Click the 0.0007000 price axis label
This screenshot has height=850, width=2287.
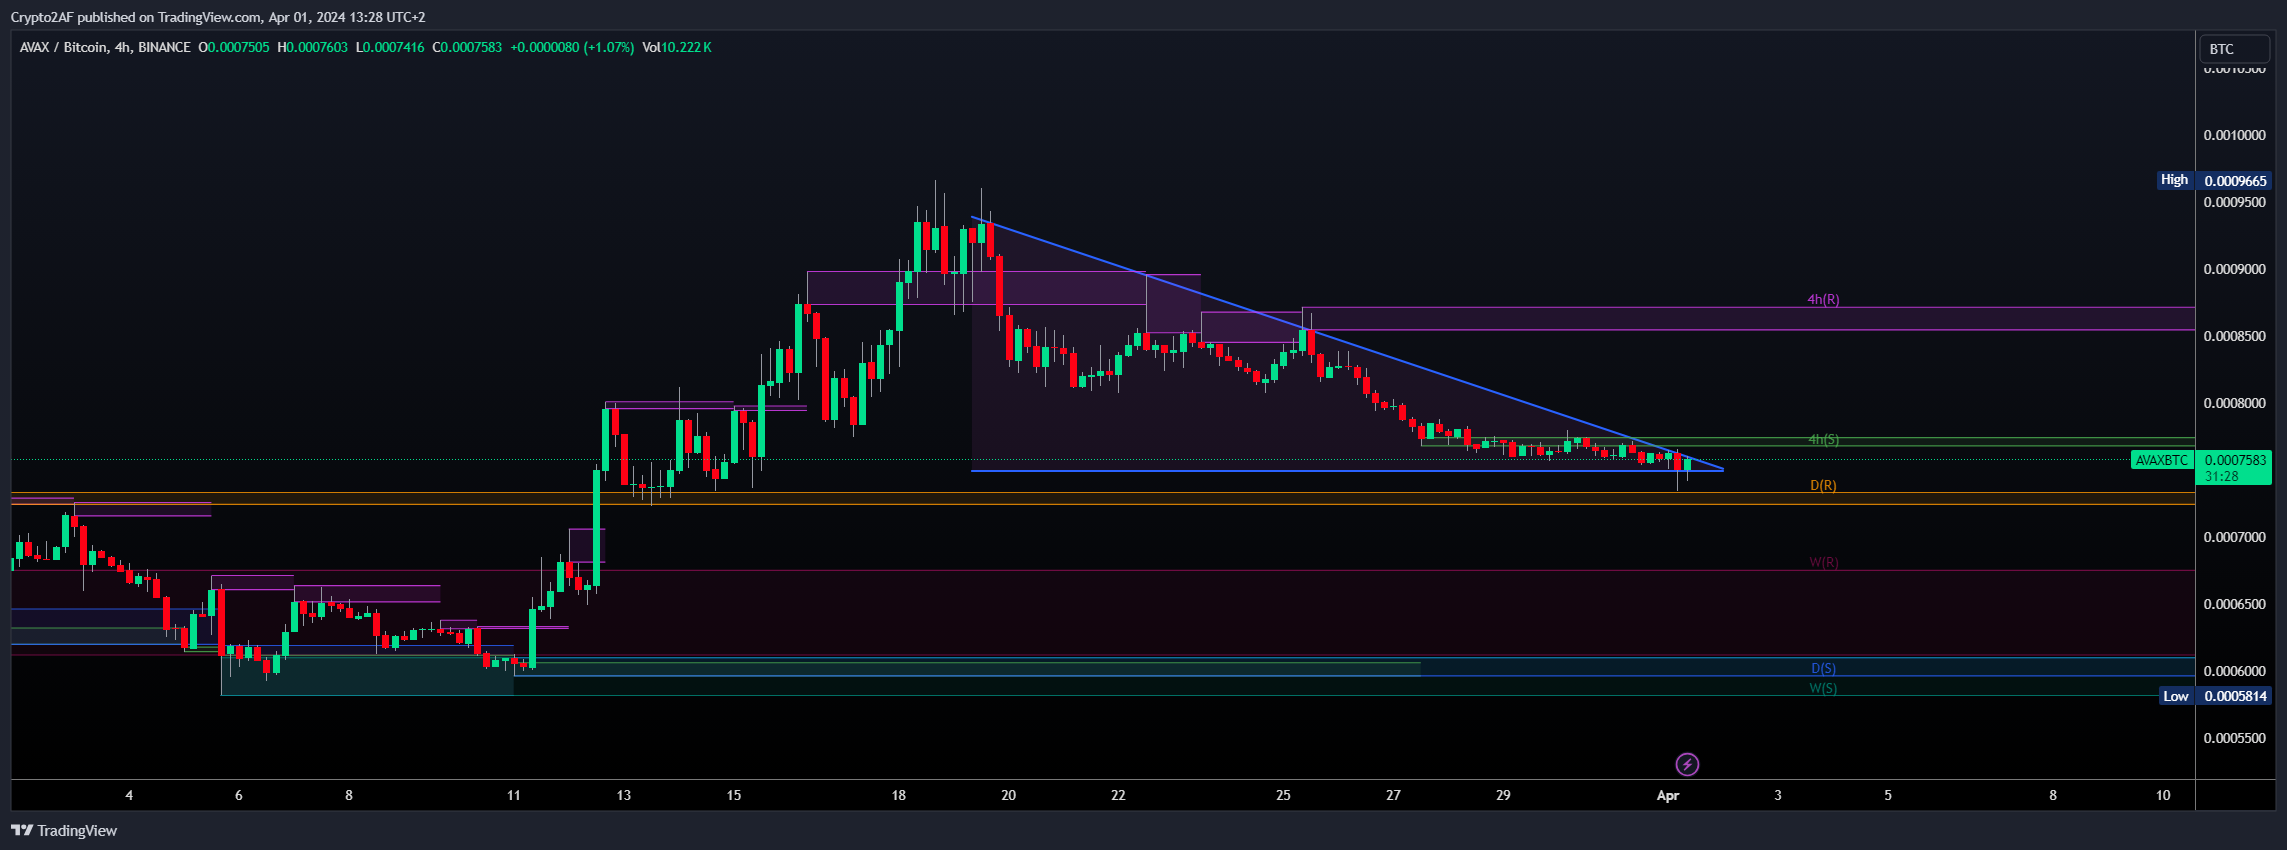click(2235, 537)
